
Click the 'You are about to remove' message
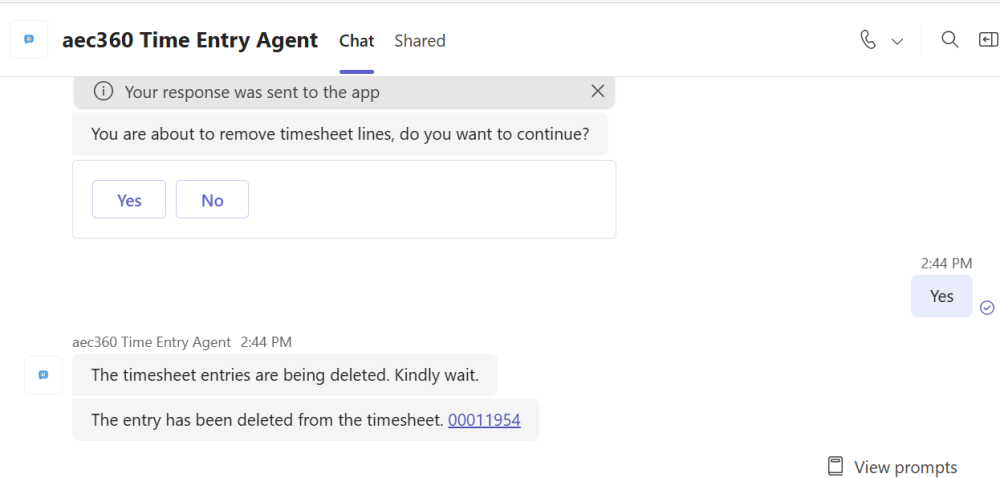[x=340, y=134]
